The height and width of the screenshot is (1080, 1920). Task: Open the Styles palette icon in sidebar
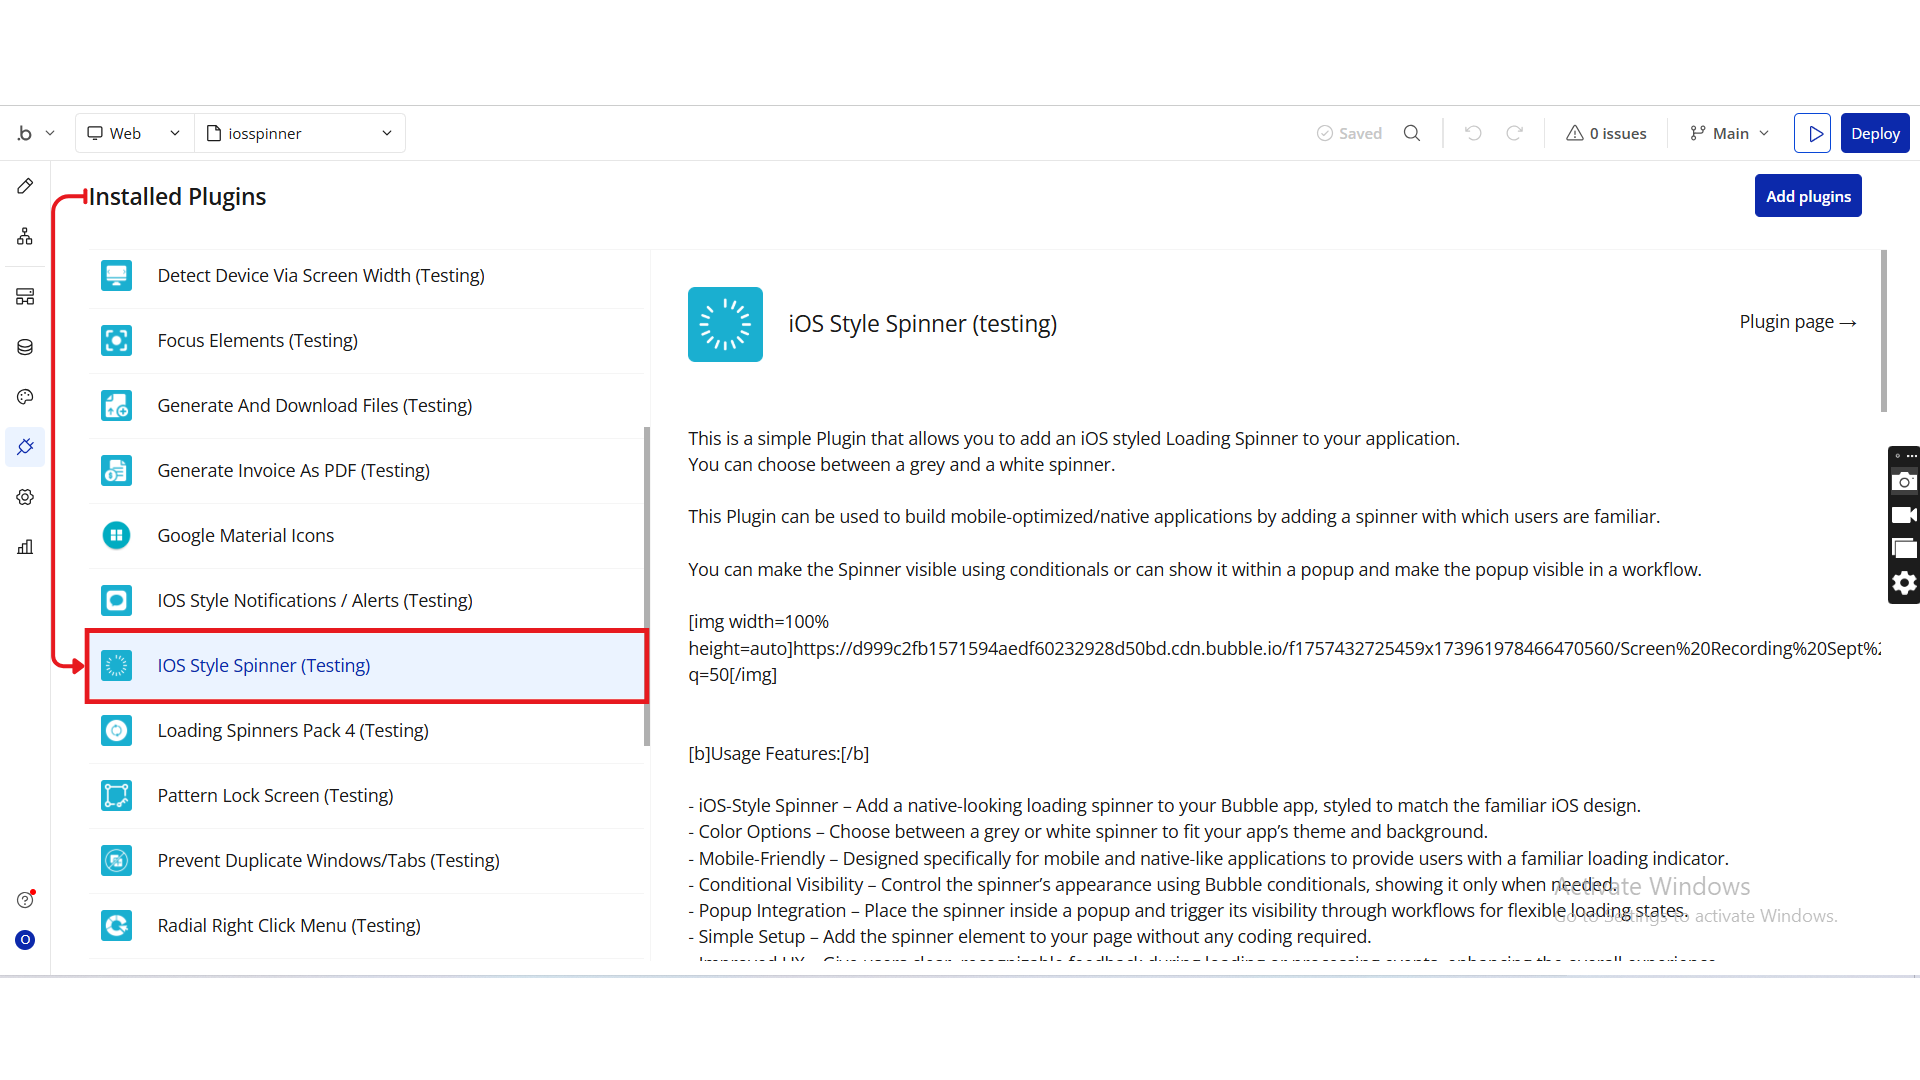25,397
